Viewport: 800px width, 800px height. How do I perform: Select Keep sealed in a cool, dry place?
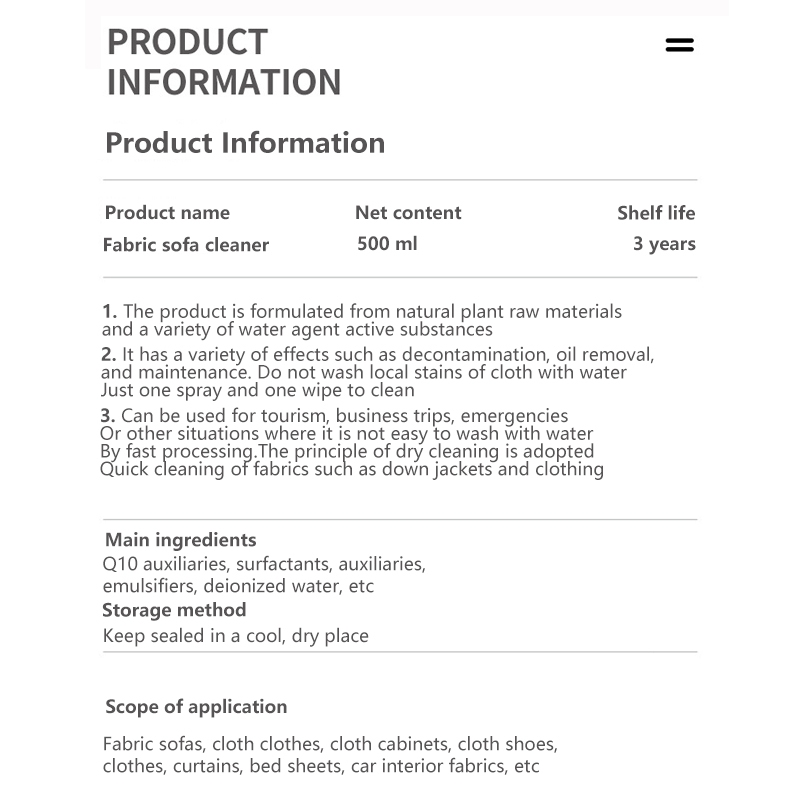[x=236, y=636]
